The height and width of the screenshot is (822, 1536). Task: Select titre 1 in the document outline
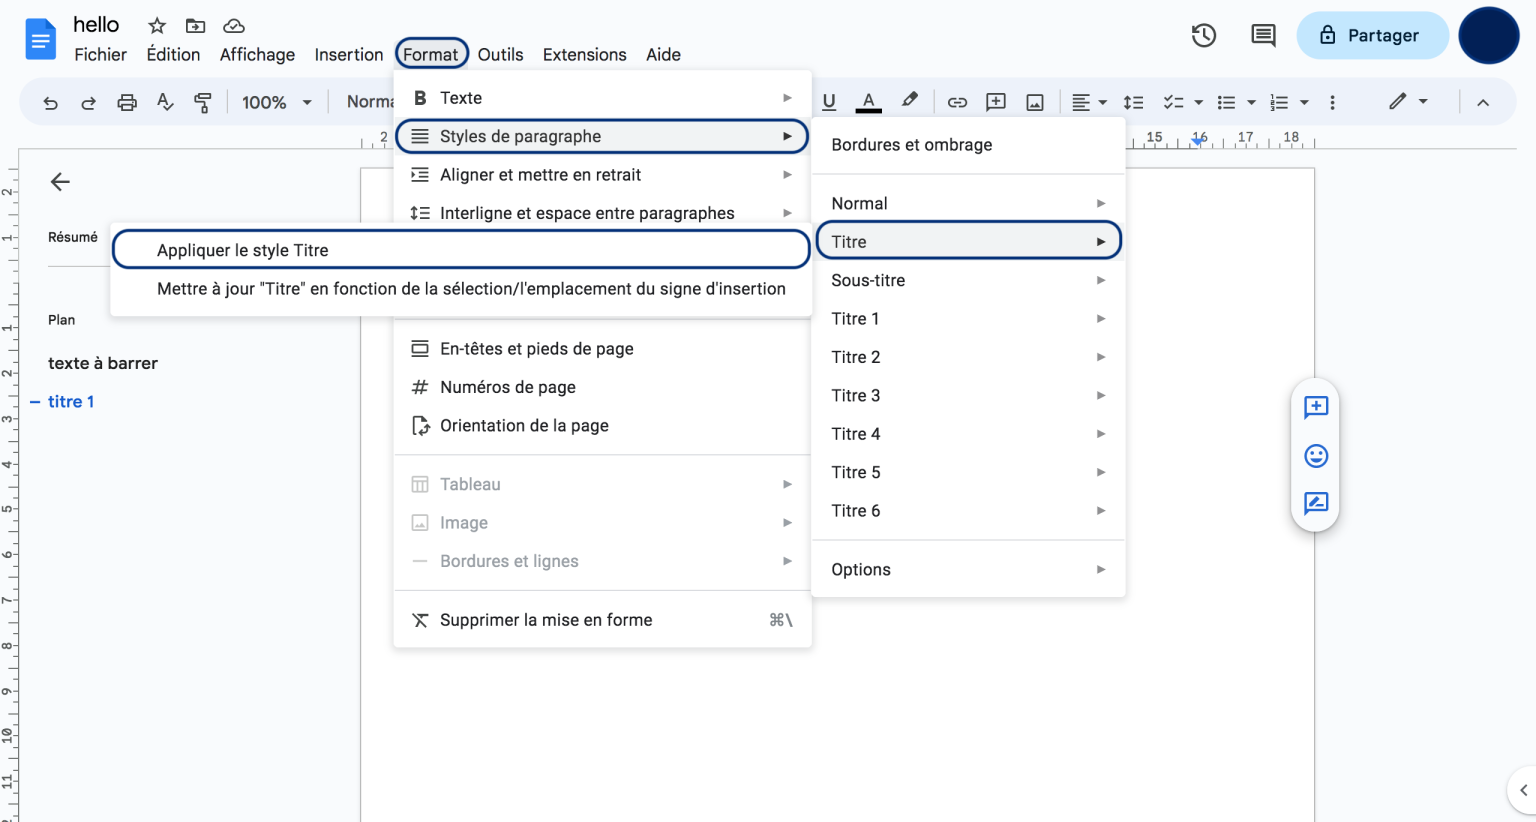coord(71,401)
